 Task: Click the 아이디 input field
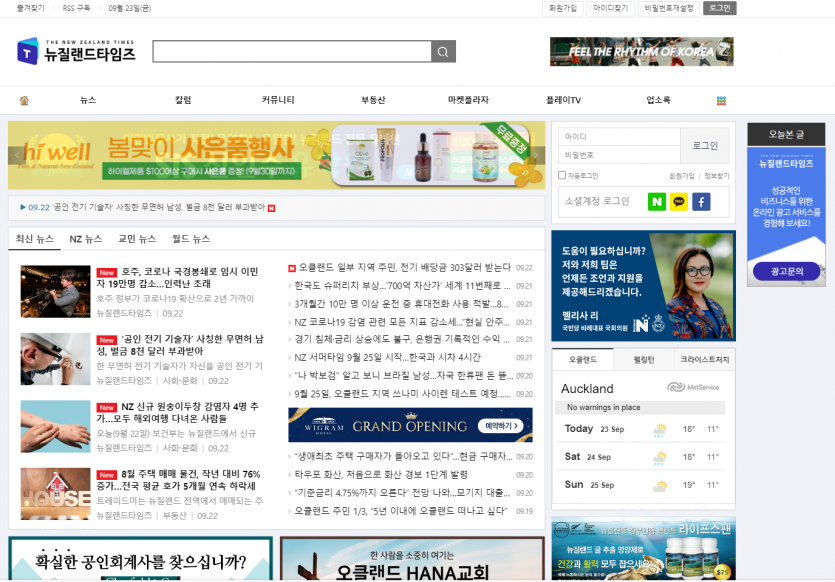(618, 137)
